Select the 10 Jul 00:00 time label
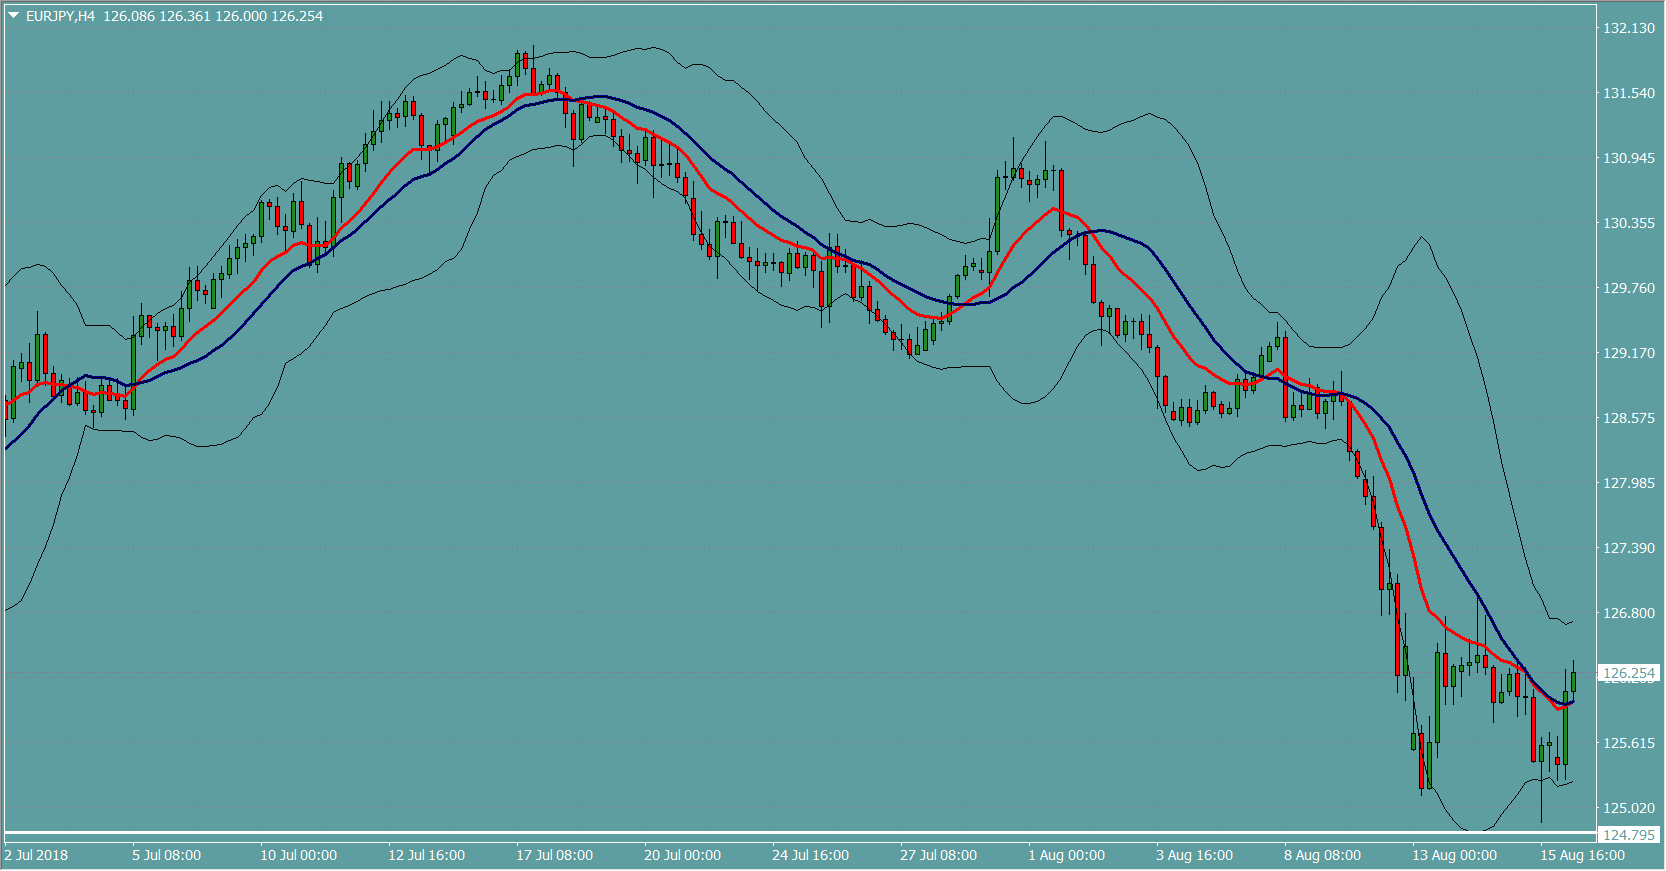Image resolution: width=1666 pixels, height=871 pixels. pos(298,855)
